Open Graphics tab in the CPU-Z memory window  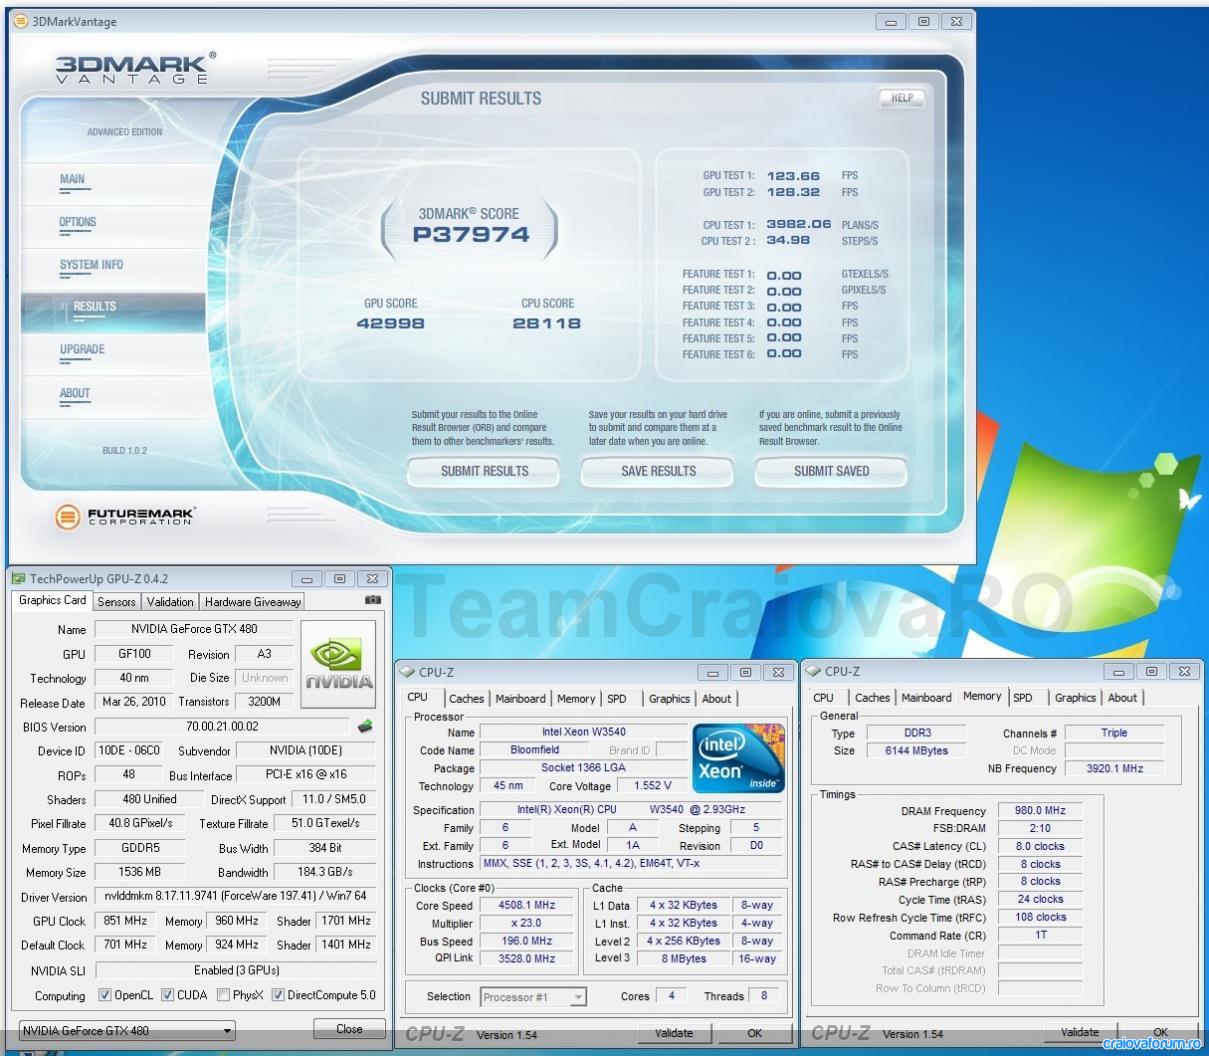[x=1075, y=698]
